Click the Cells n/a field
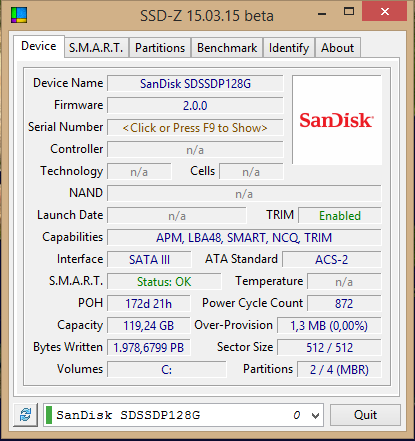The width and height of the screenshot is (415, 441). (251, 172)
